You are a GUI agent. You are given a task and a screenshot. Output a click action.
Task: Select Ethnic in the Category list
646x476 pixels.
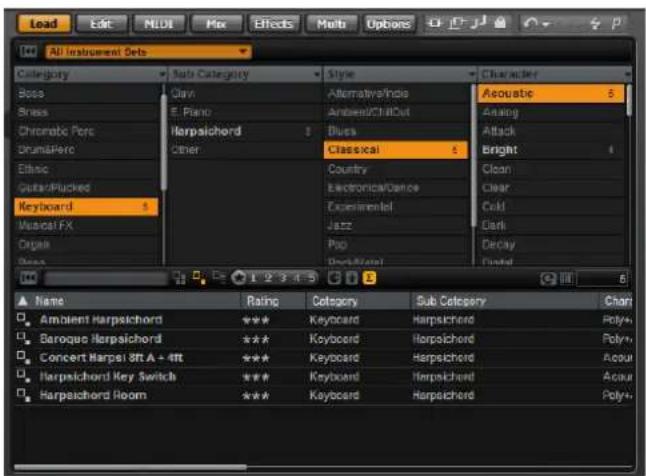point(86,169)
